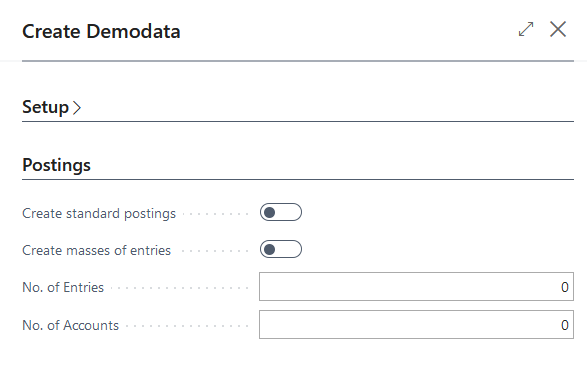Screen dimensions: 587x380
Task: Click the No. of Entries label
Action: pos(63,287)
